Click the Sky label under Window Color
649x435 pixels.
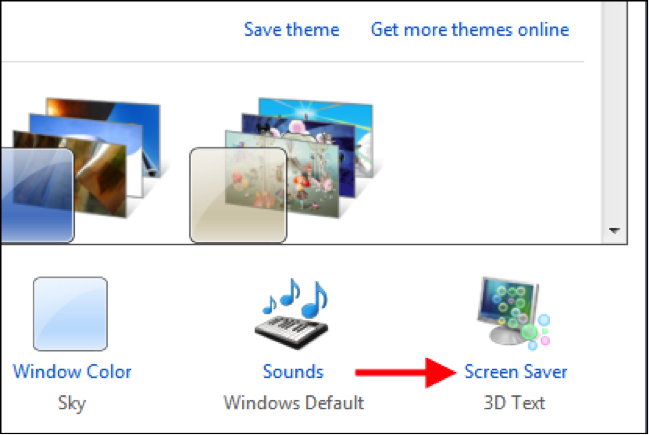tap(72, 403)
